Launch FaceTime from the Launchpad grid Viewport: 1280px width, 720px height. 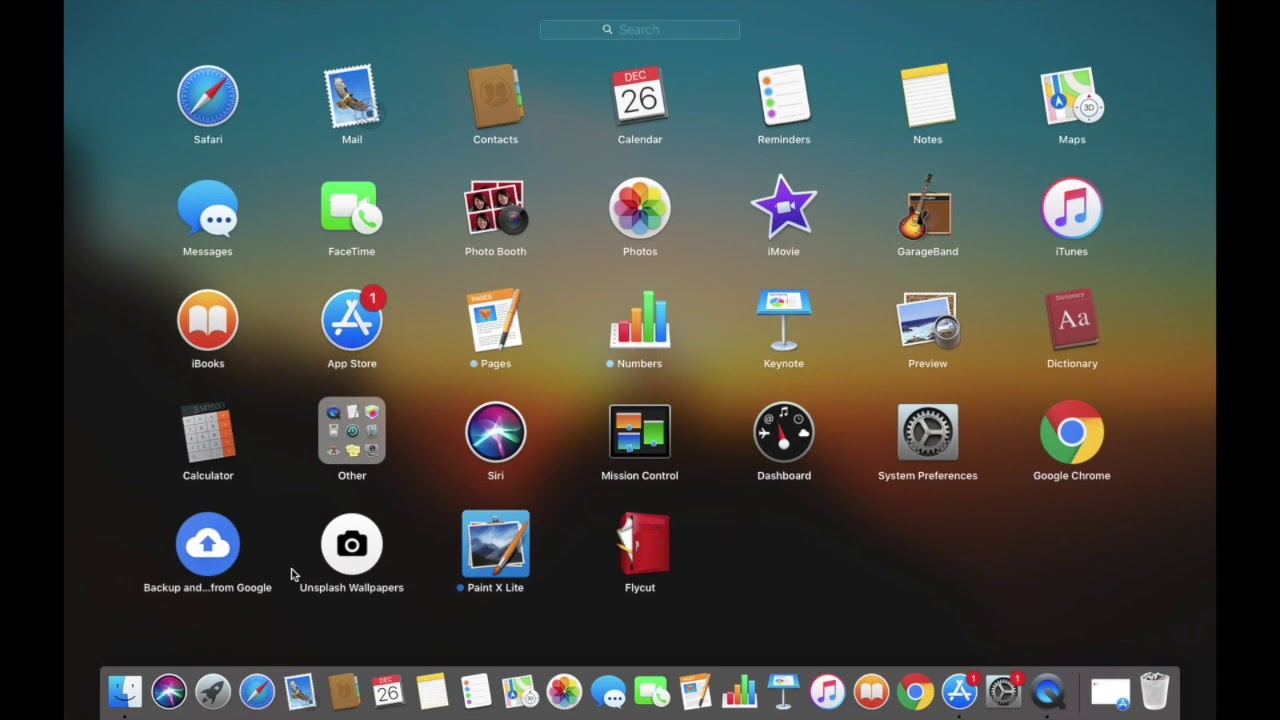(352, 208)
